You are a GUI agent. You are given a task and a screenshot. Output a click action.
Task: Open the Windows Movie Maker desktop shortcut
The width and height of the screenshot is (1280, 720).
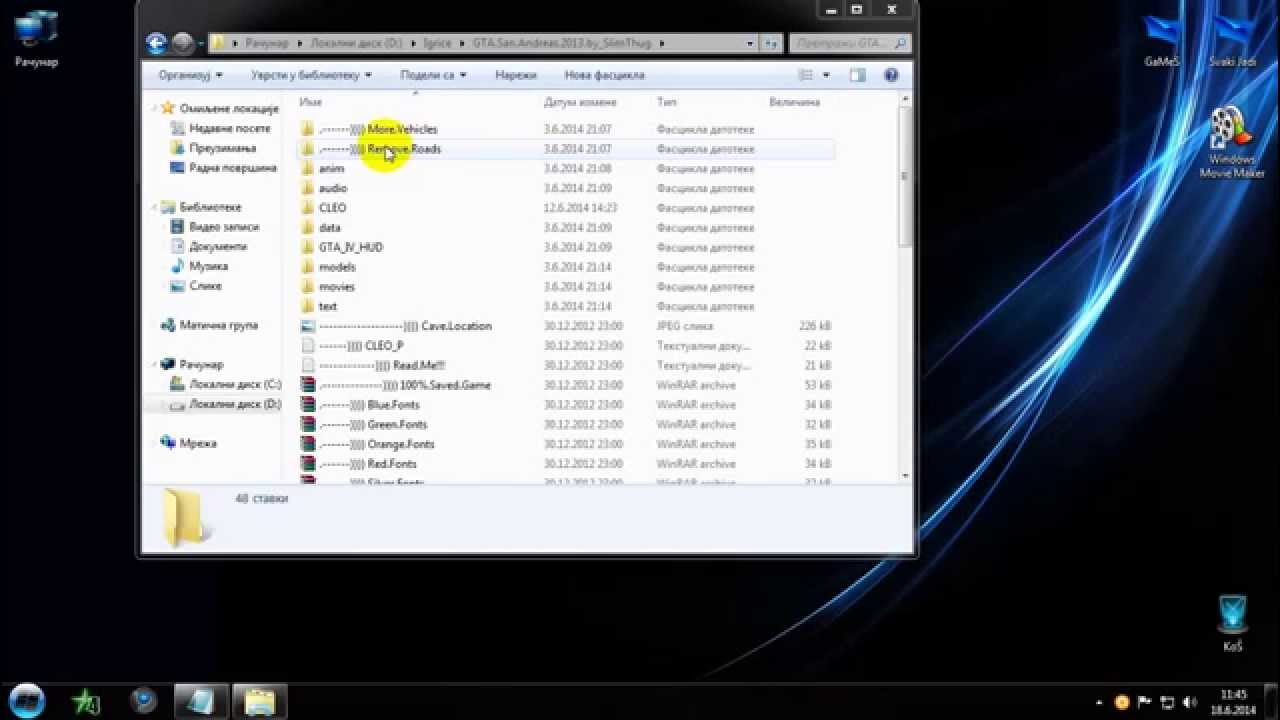[x=1232, y=143]
